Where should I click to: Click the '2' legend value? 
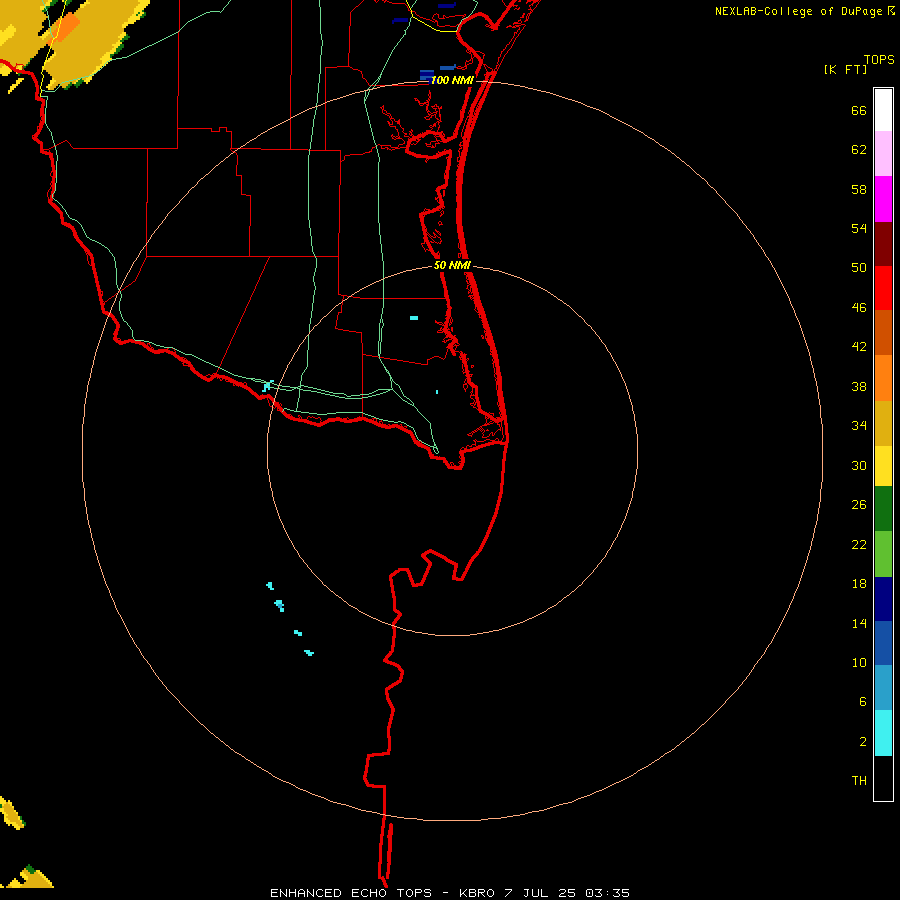tap(863, 742)
